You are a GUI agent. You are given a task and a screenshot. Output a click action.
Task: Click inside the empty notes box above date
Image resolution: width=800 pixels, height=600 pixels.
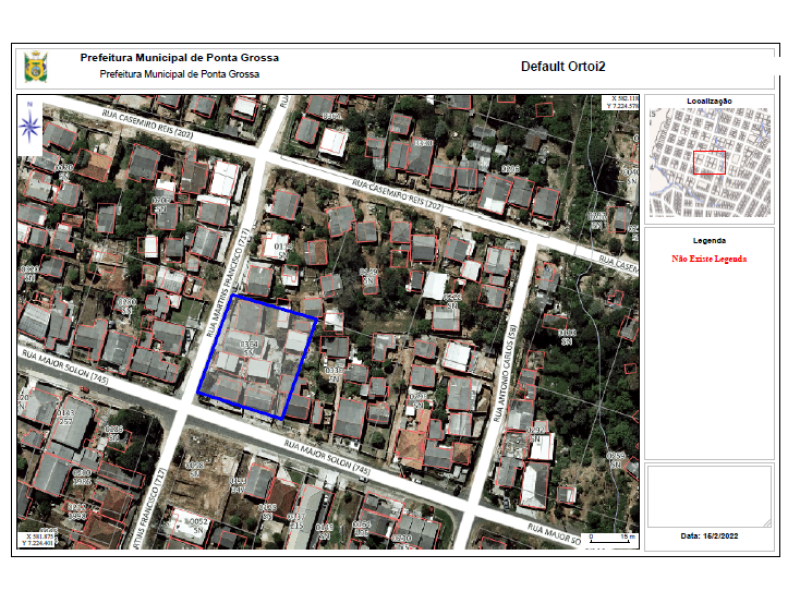(x=708, y=495)
